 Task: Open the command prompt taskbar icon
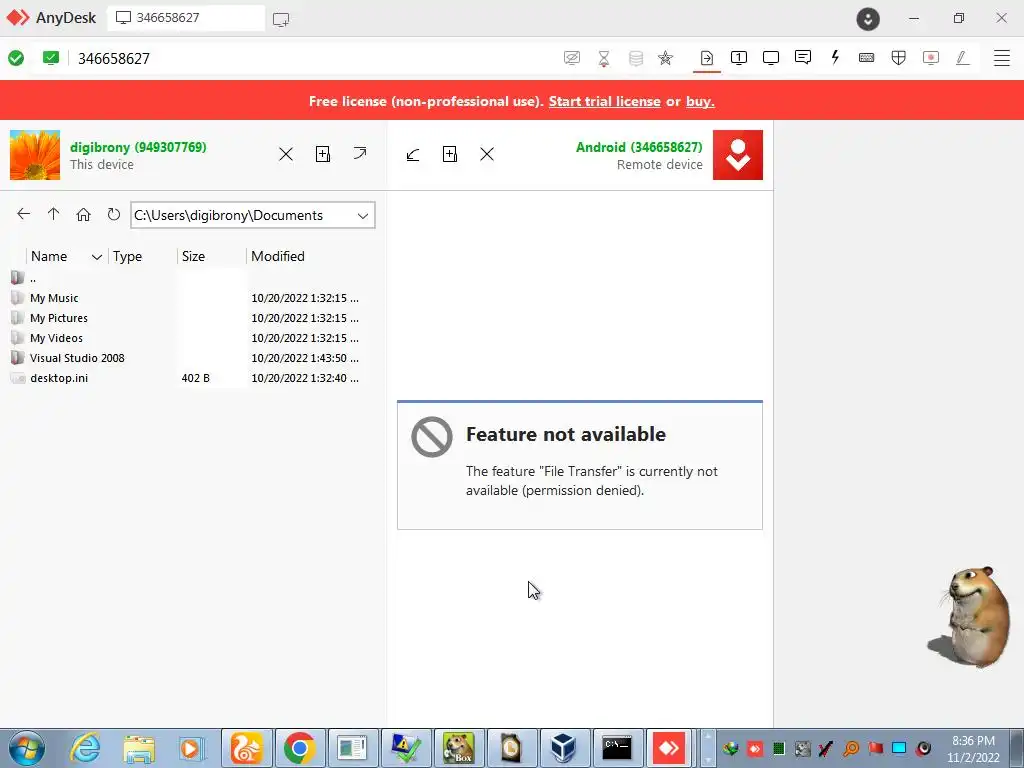617,748
